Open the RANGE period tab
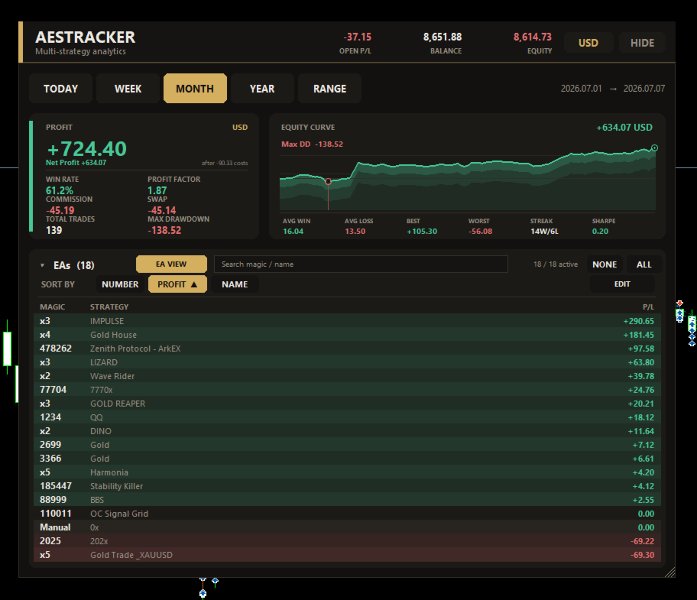 pos(329,88)
